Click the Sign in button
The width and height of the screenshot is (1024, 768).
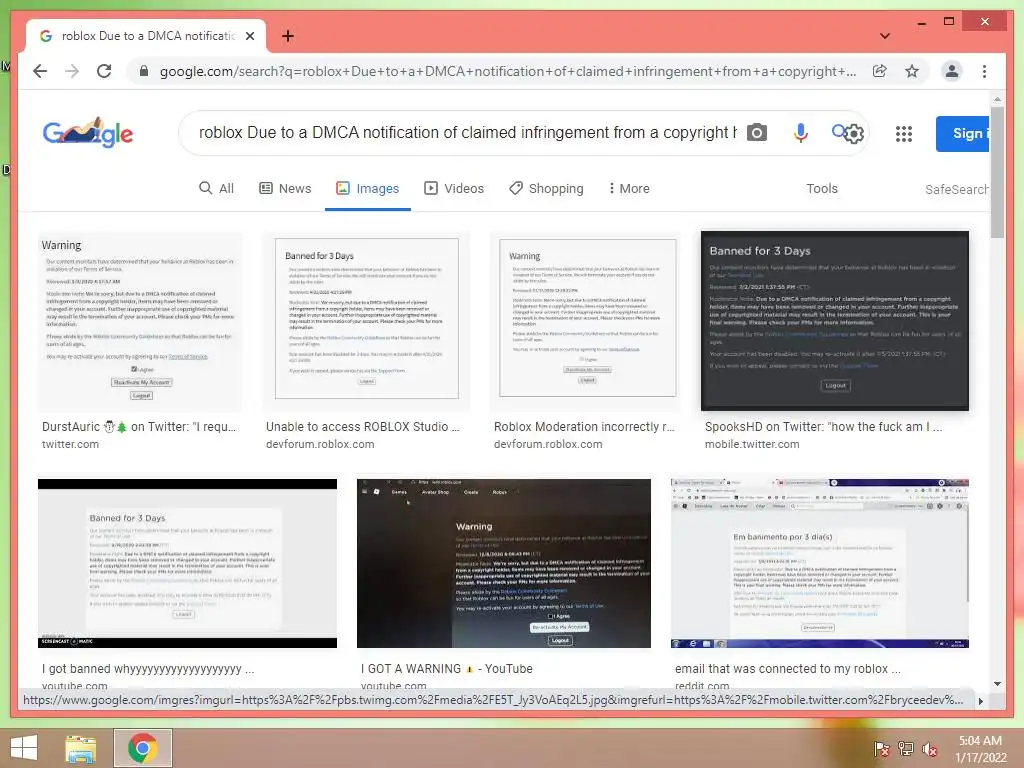click(963, 134)
